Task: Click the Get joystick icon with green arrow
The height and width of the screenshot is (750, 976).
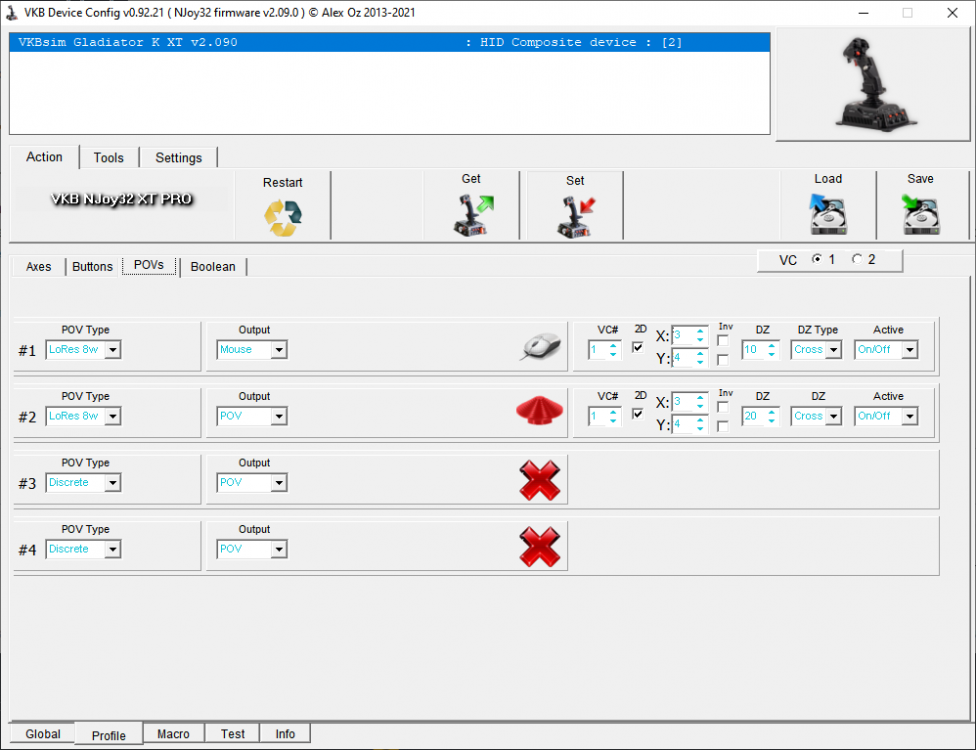Action: click(473, 215)
